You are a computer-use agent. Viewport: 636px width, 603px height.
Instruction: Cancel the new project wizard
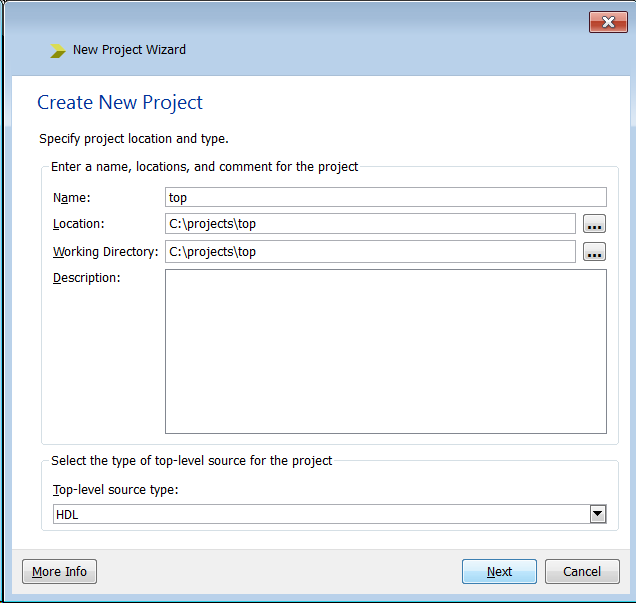point(582,572)
